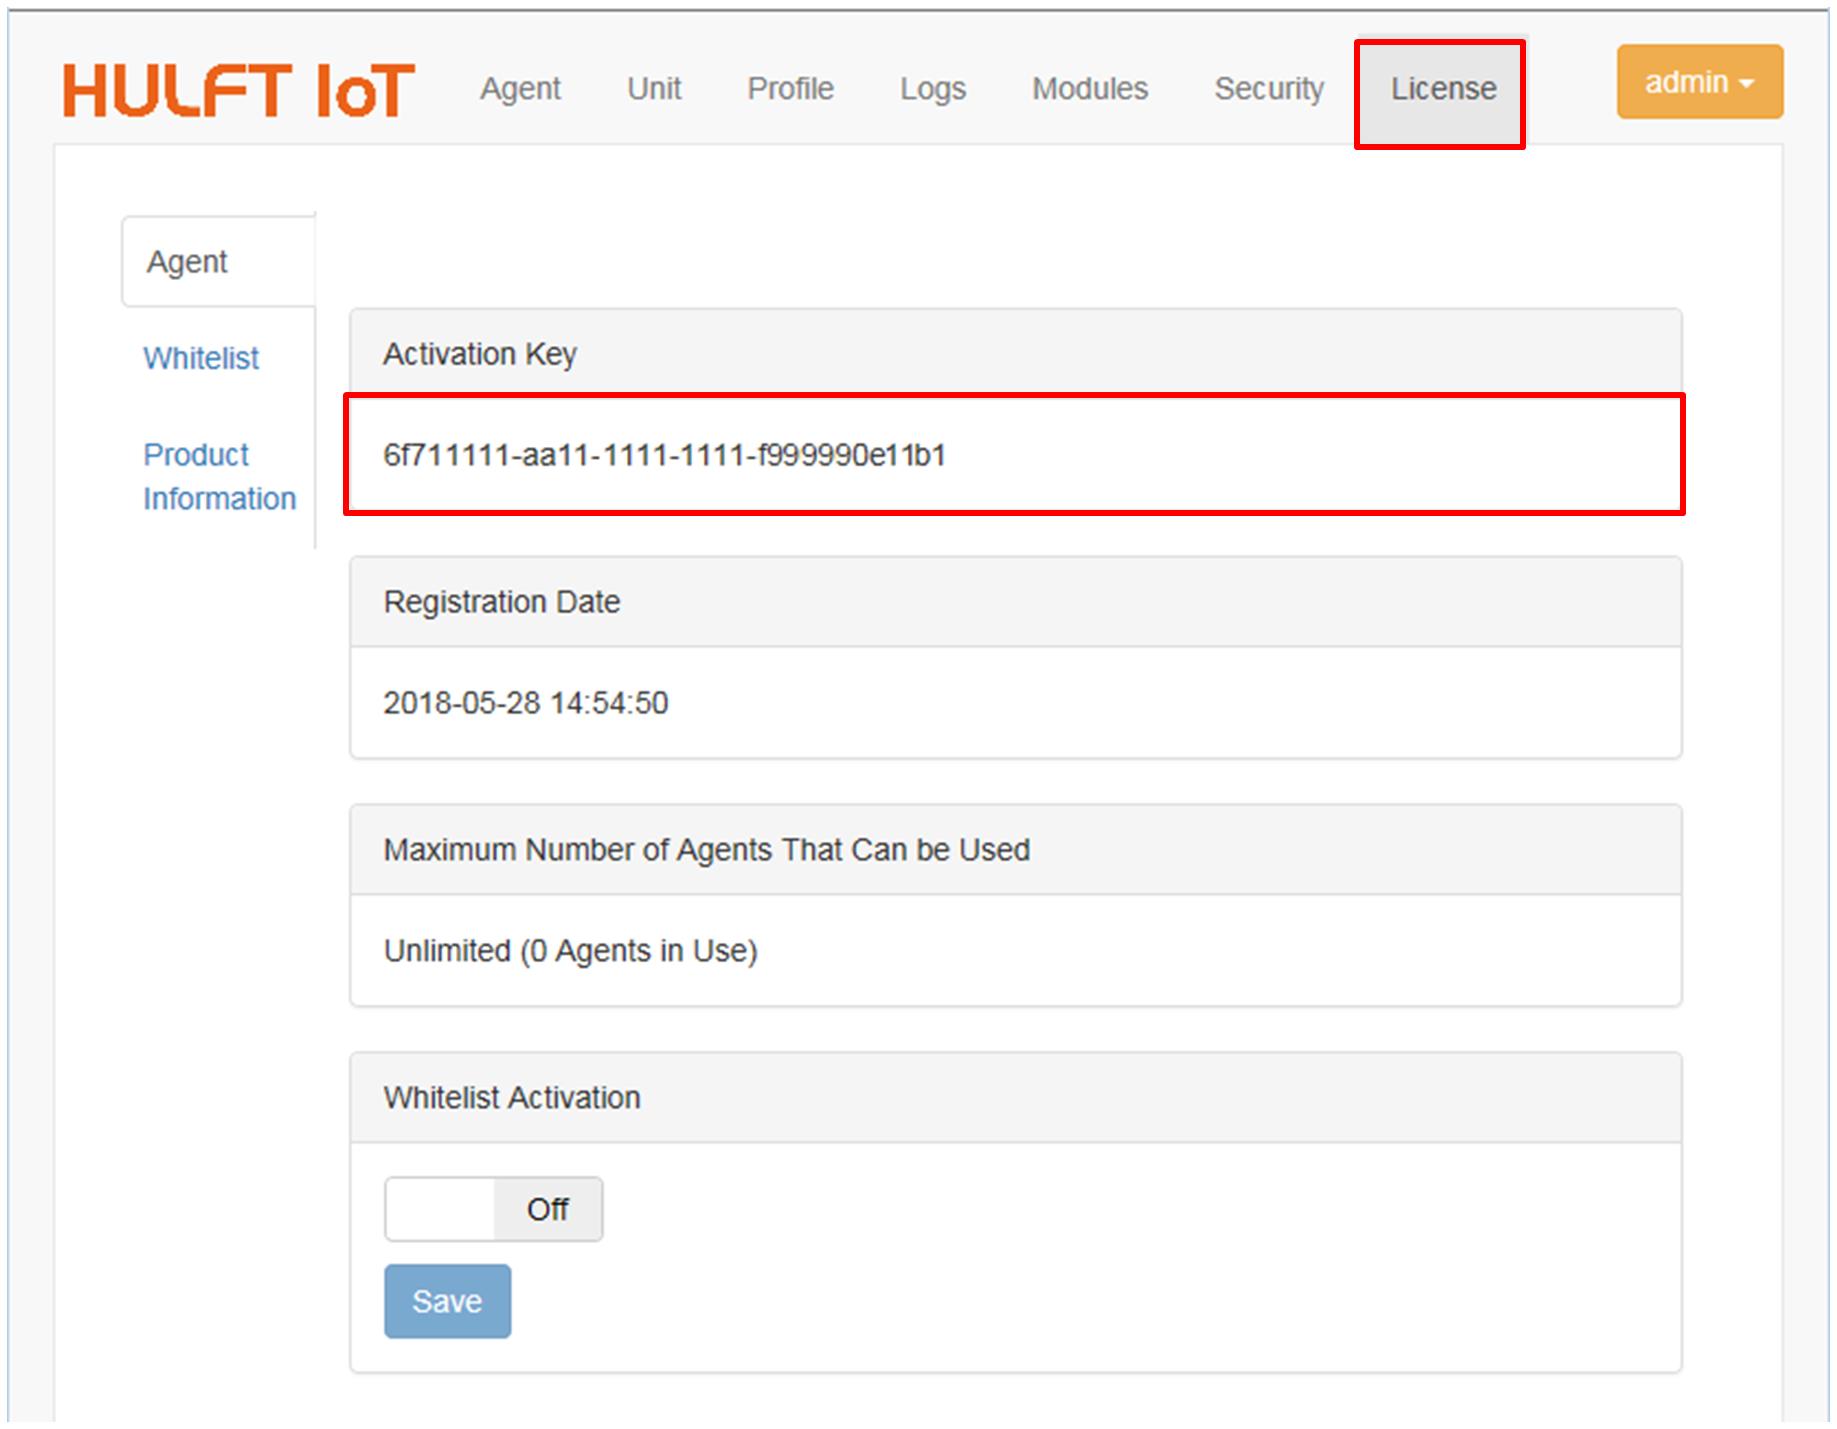Open the Agent page in top navigation

click(x=520, y=89)
